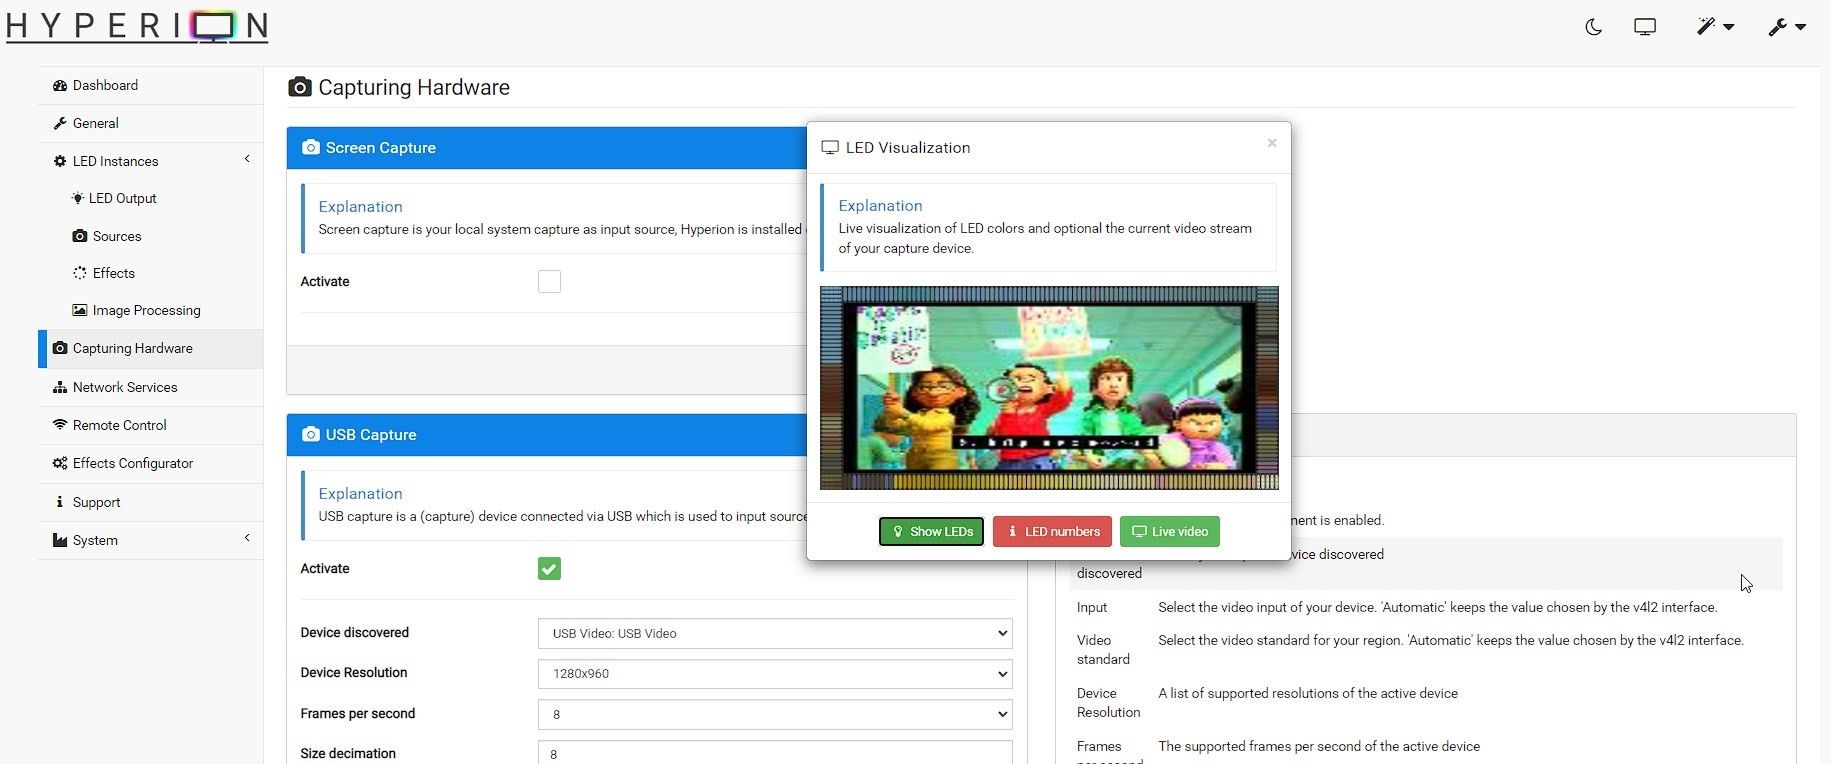Click the Size decimation input field
The width and height of the screenshot is (1831, 764).
coord(775,754)
